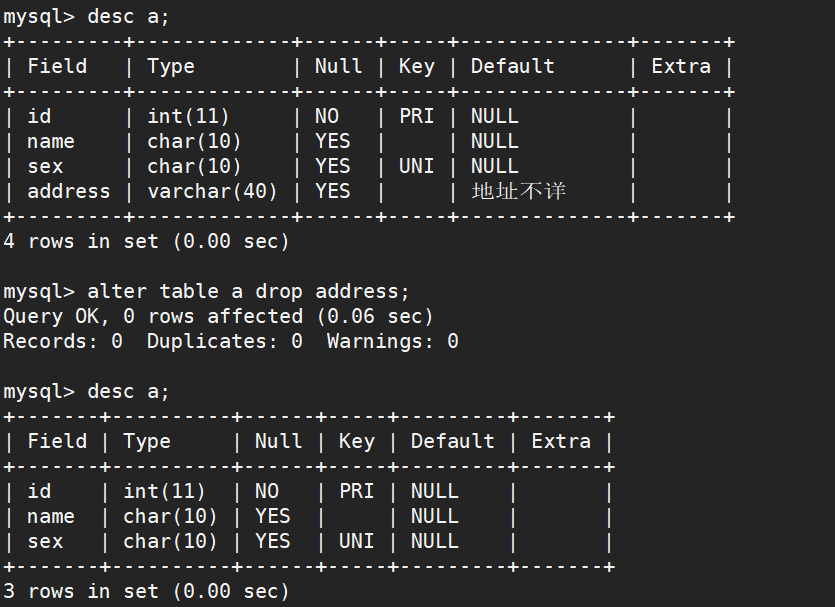Click "sex" field in the four-row table
This screenshot has height=607, width=835.
[45, 166]
